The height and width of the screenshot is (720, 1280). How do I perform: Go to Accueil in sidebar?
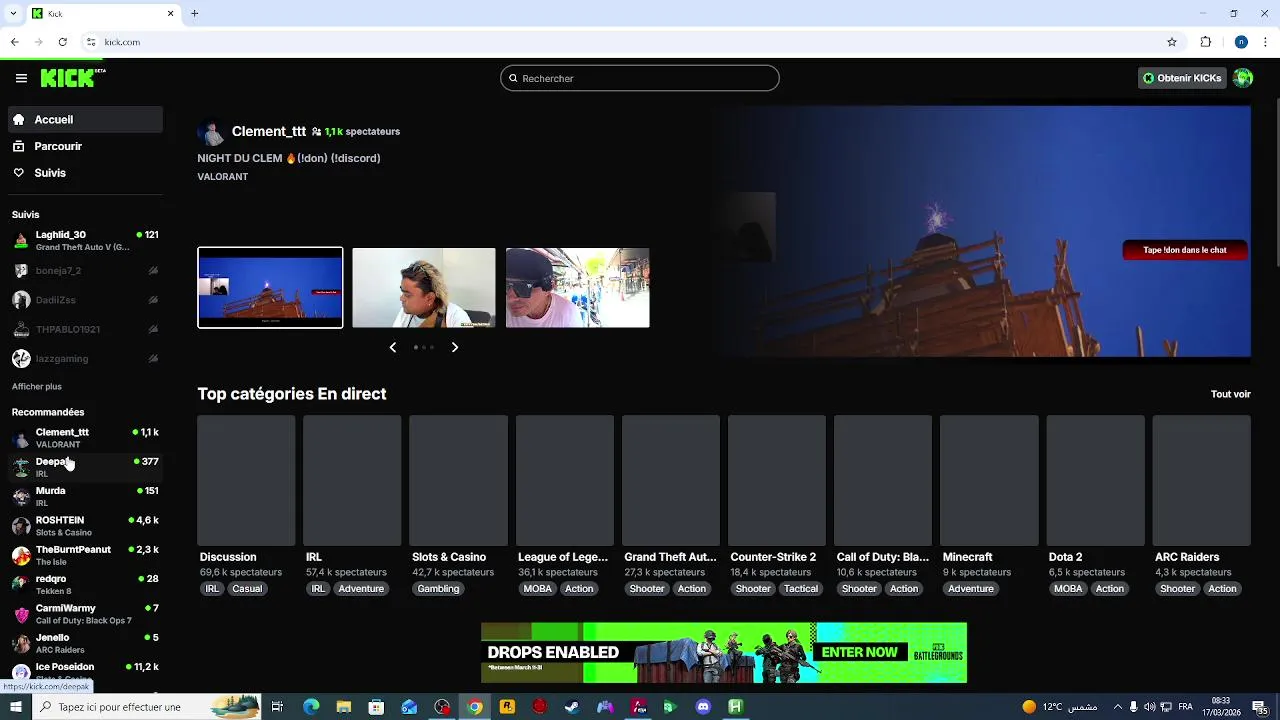point(86,119)
